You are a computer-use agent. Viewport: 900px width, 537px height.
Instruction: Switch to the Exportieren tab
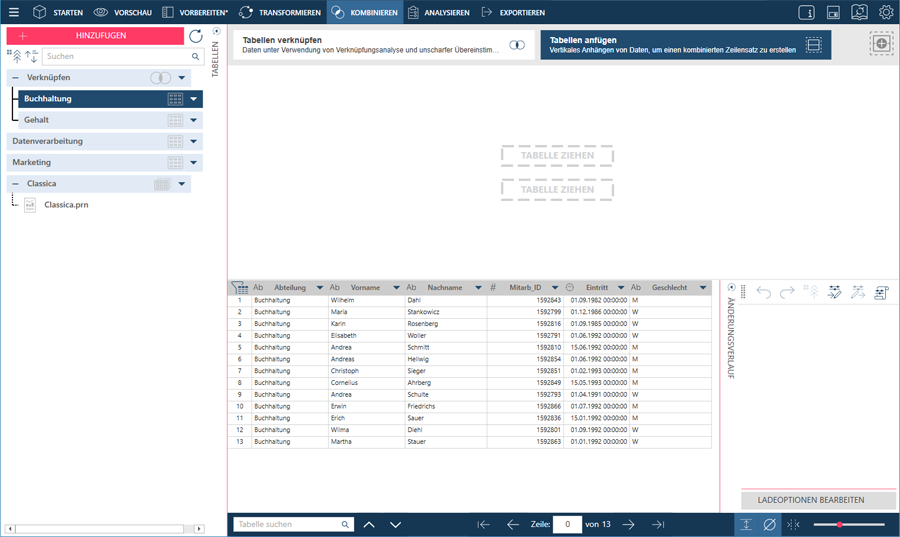(513, 12)
